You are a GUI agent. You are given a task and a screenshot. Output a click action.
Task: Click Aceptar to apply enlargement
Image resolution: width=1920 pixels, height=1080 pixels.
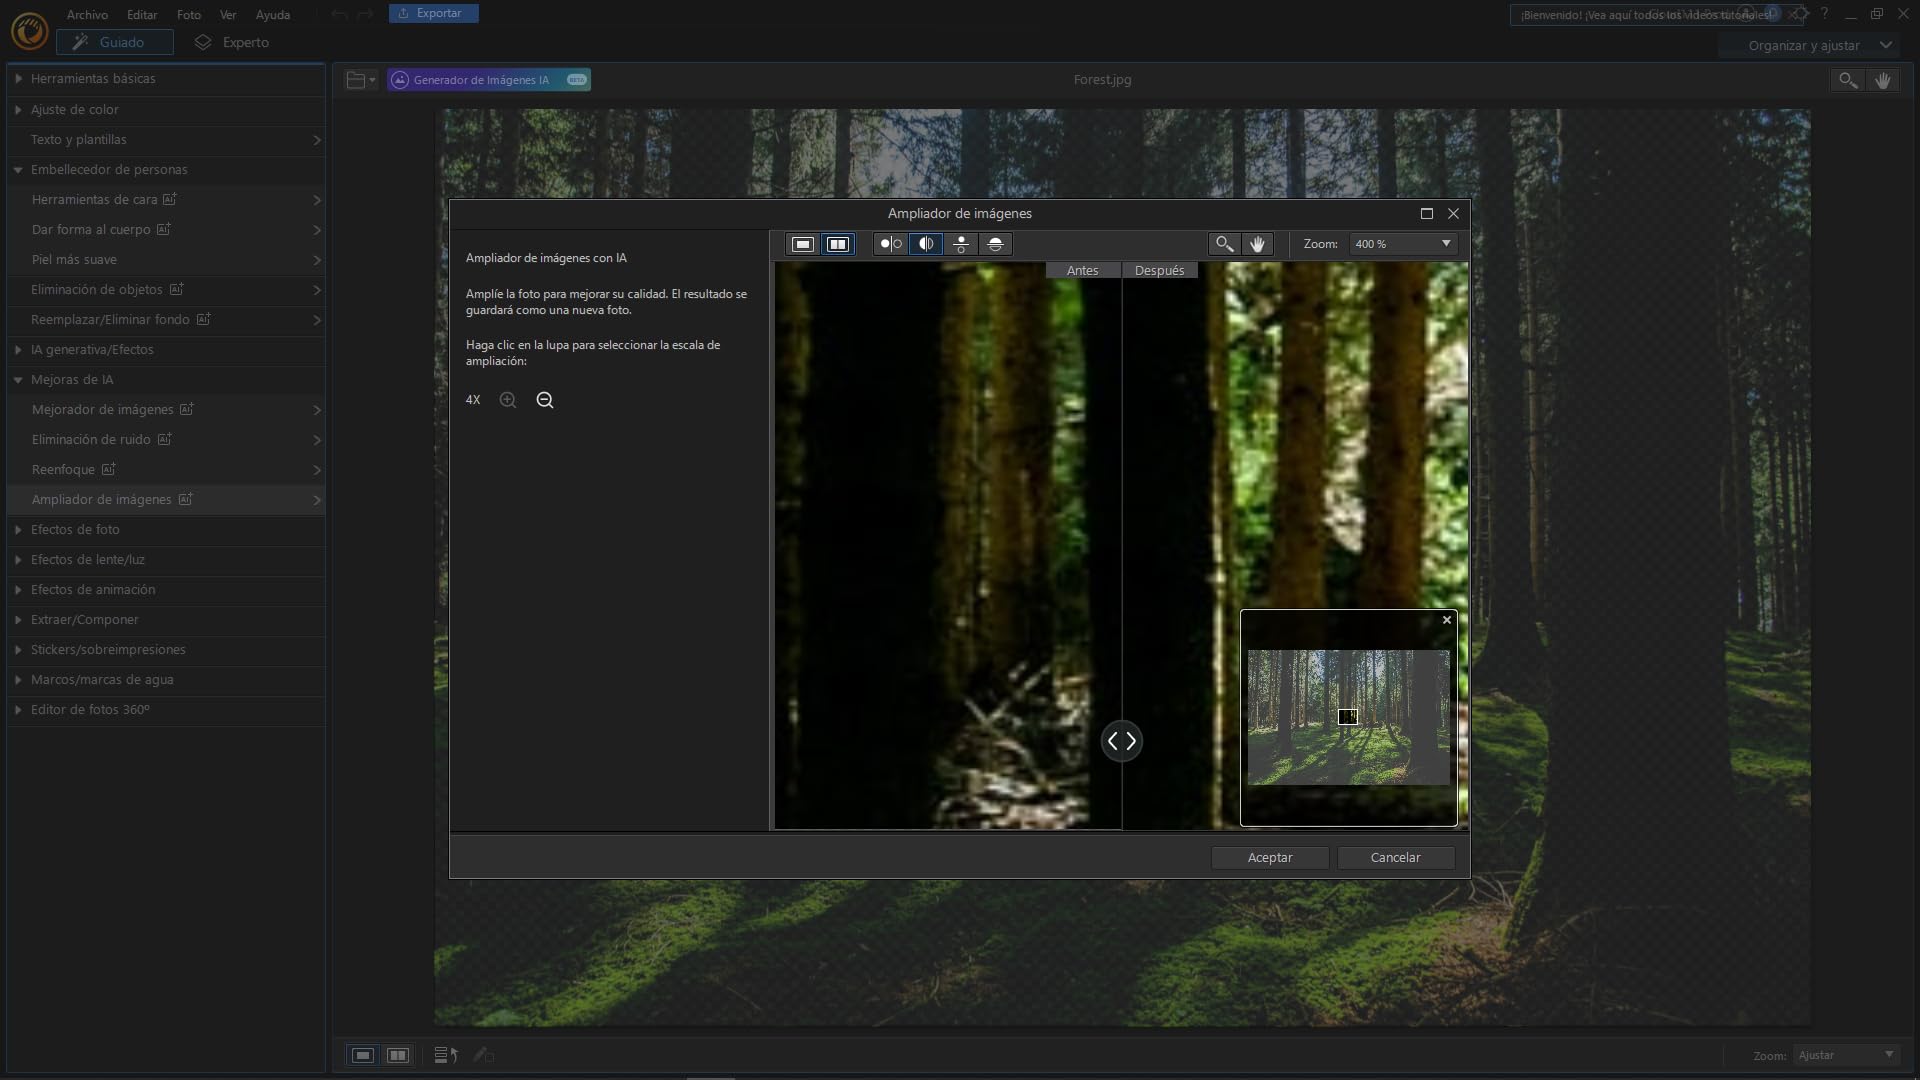coord(1270,857)
